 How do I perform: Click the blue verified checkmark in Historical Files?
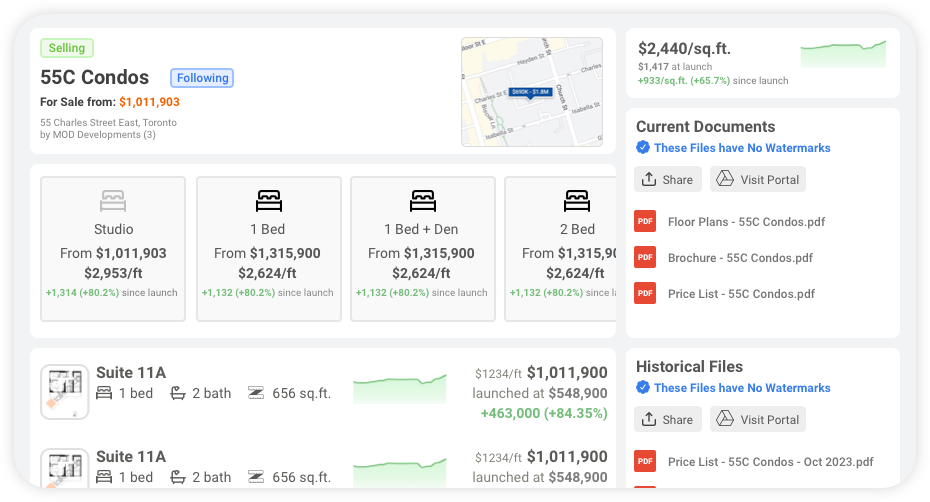pyautogui.click(x=643, y=388)
